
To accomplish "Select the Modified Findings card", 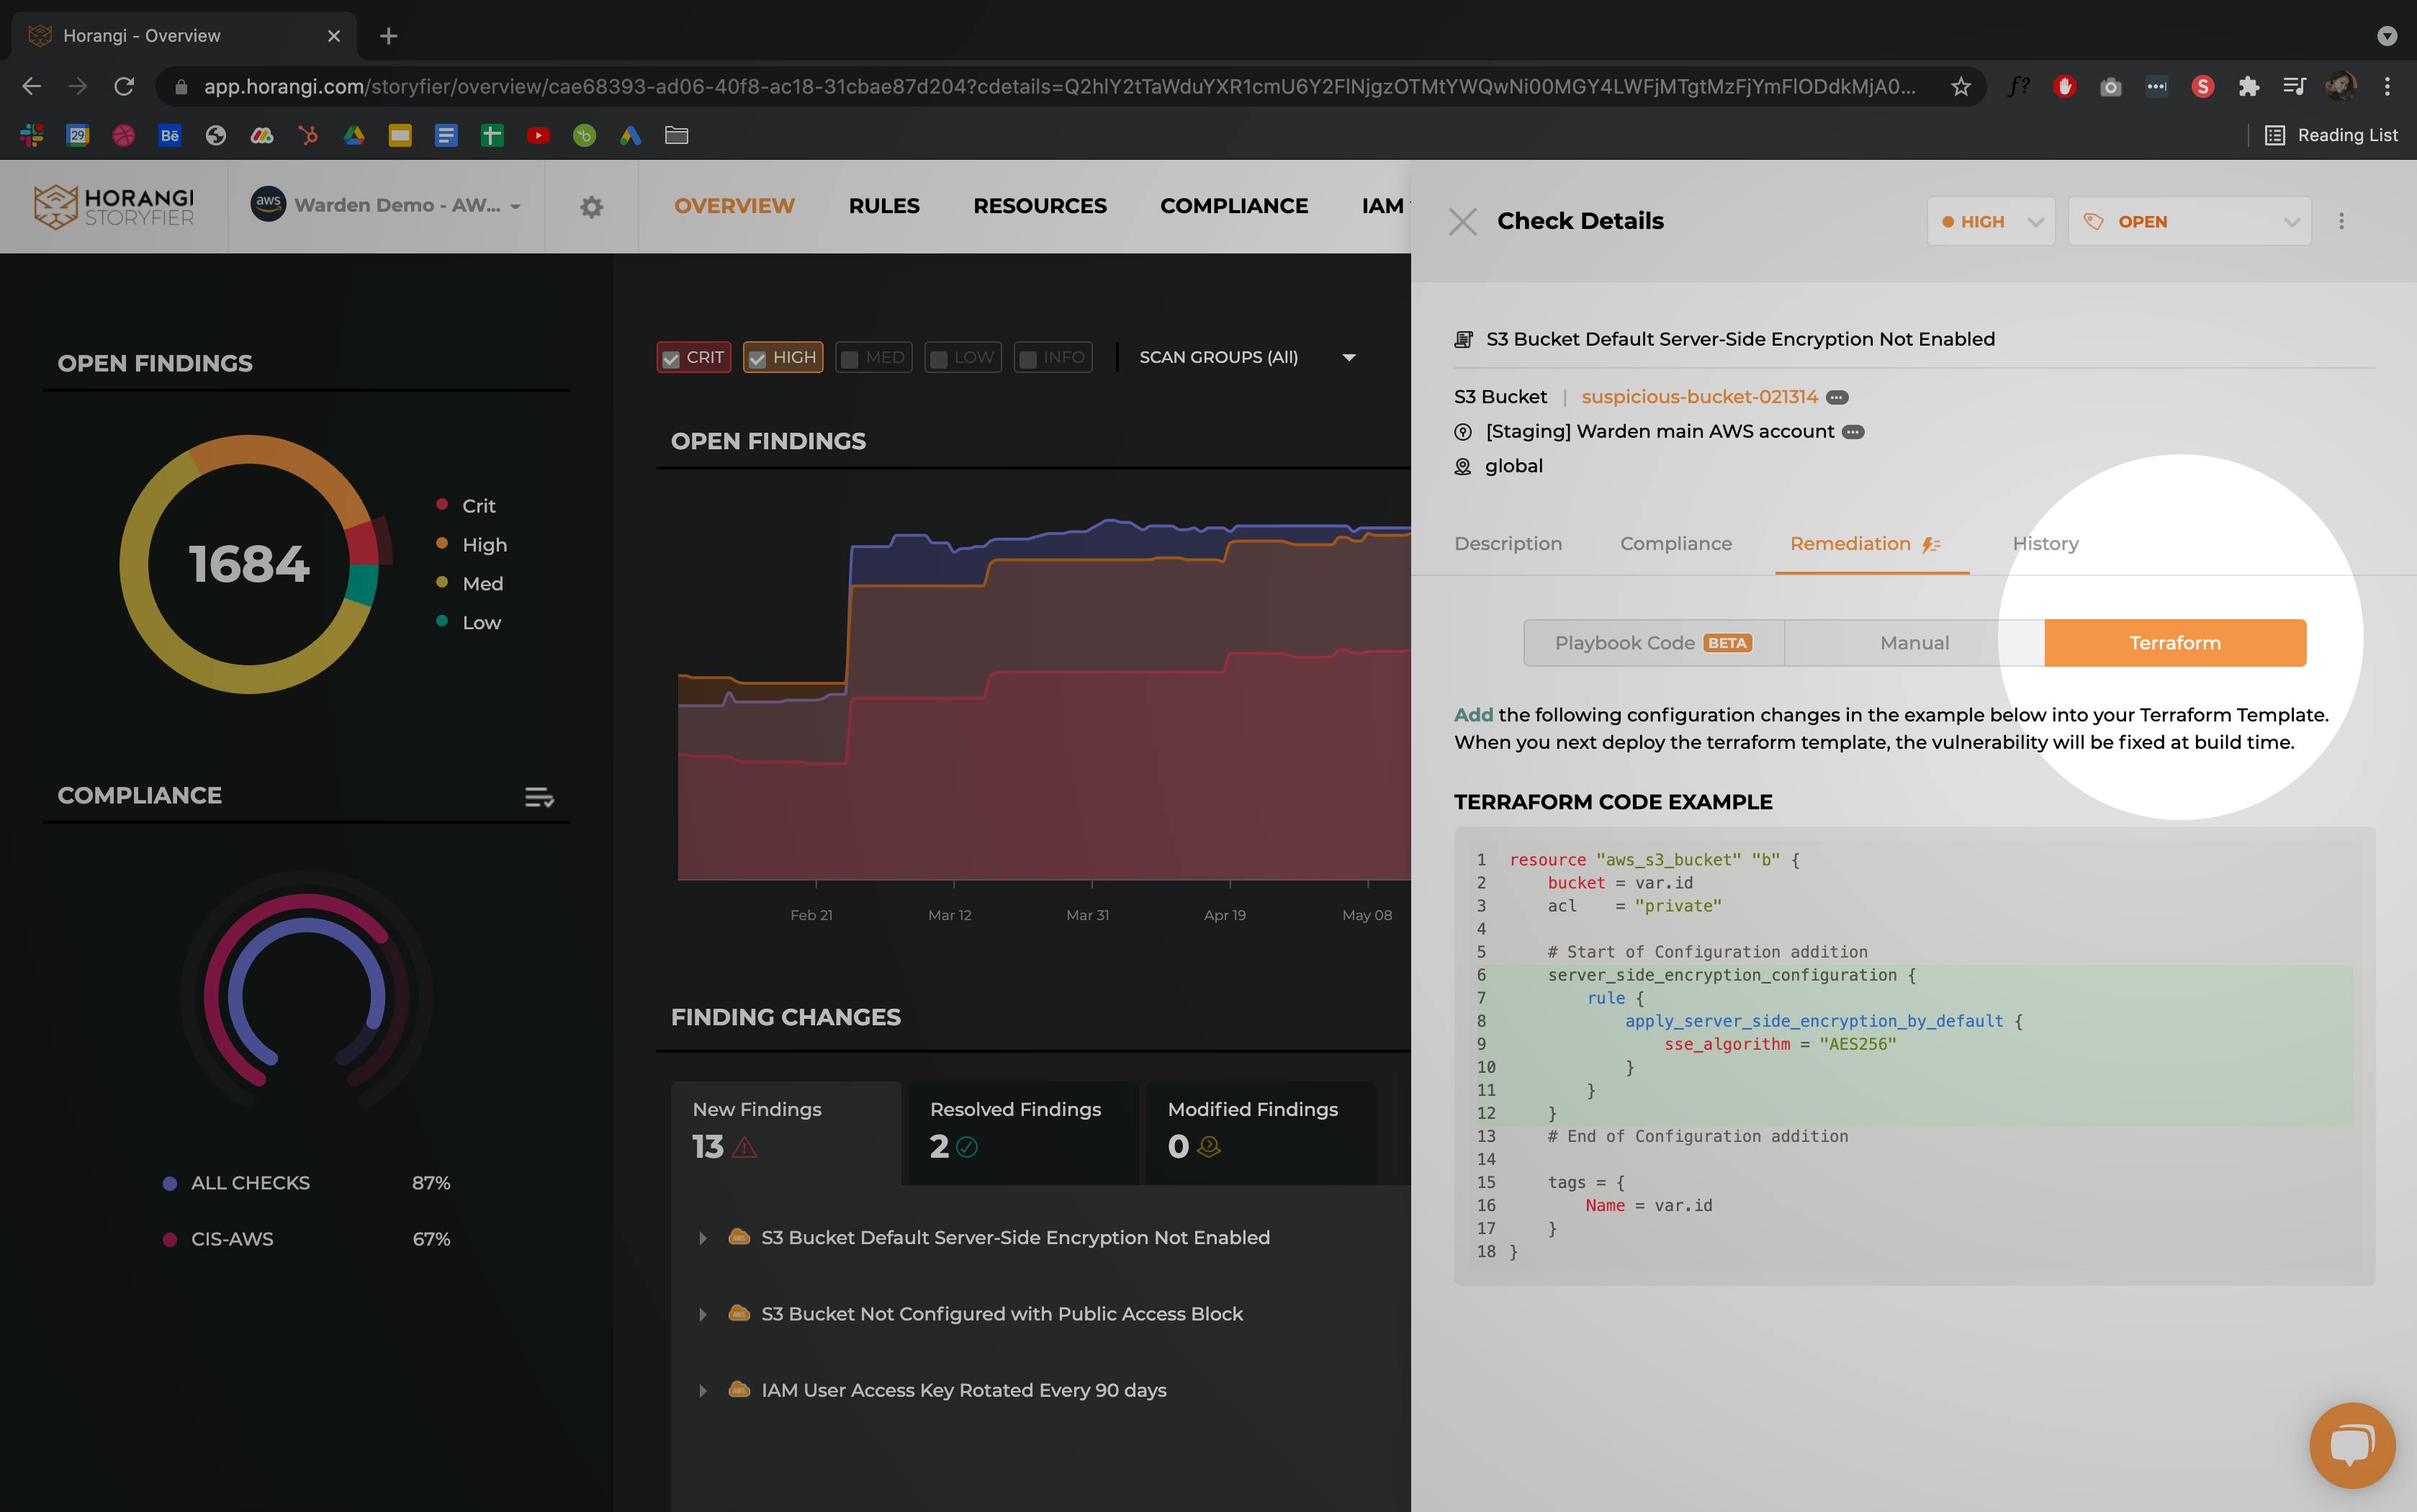I will click(1260, 1133).
